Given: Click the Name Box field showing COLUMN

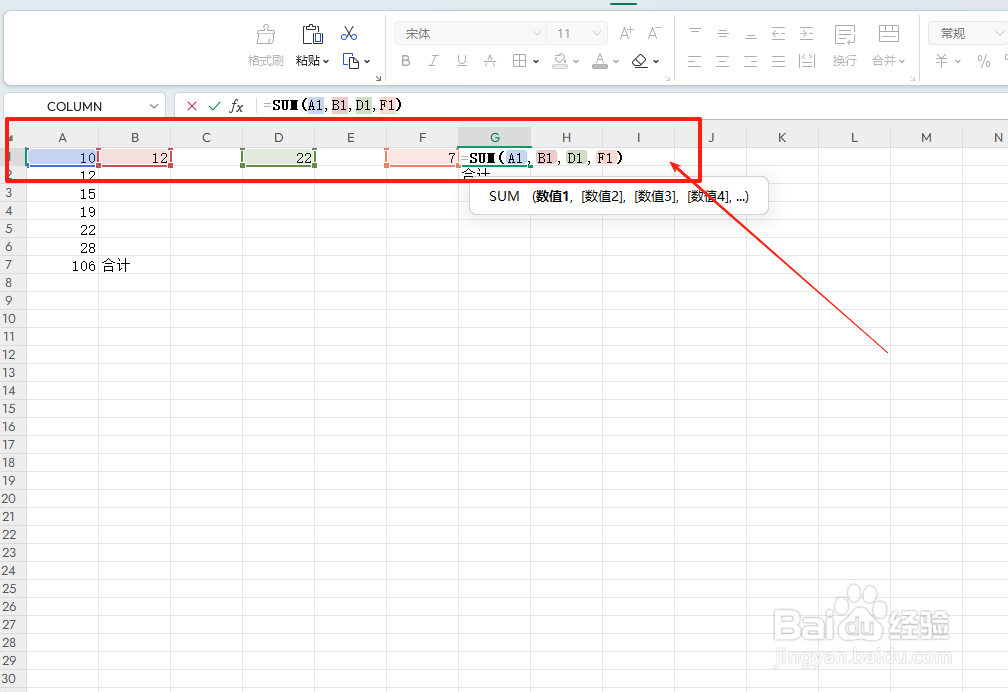Looking at the screenshot, I should (74, 106).
